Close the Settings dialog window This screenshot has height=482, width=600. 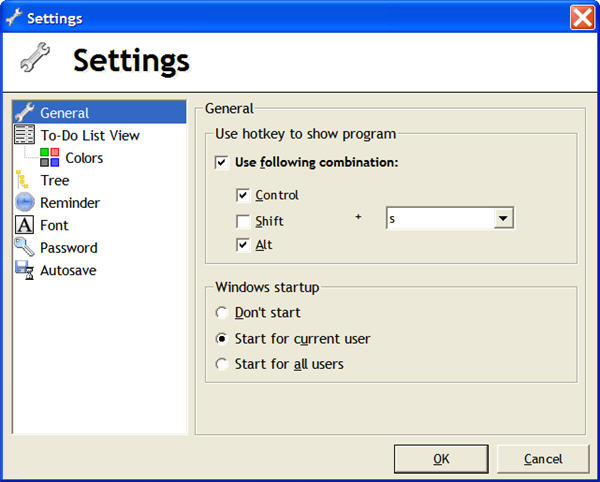pyautogui.click(x=582, y=17)
